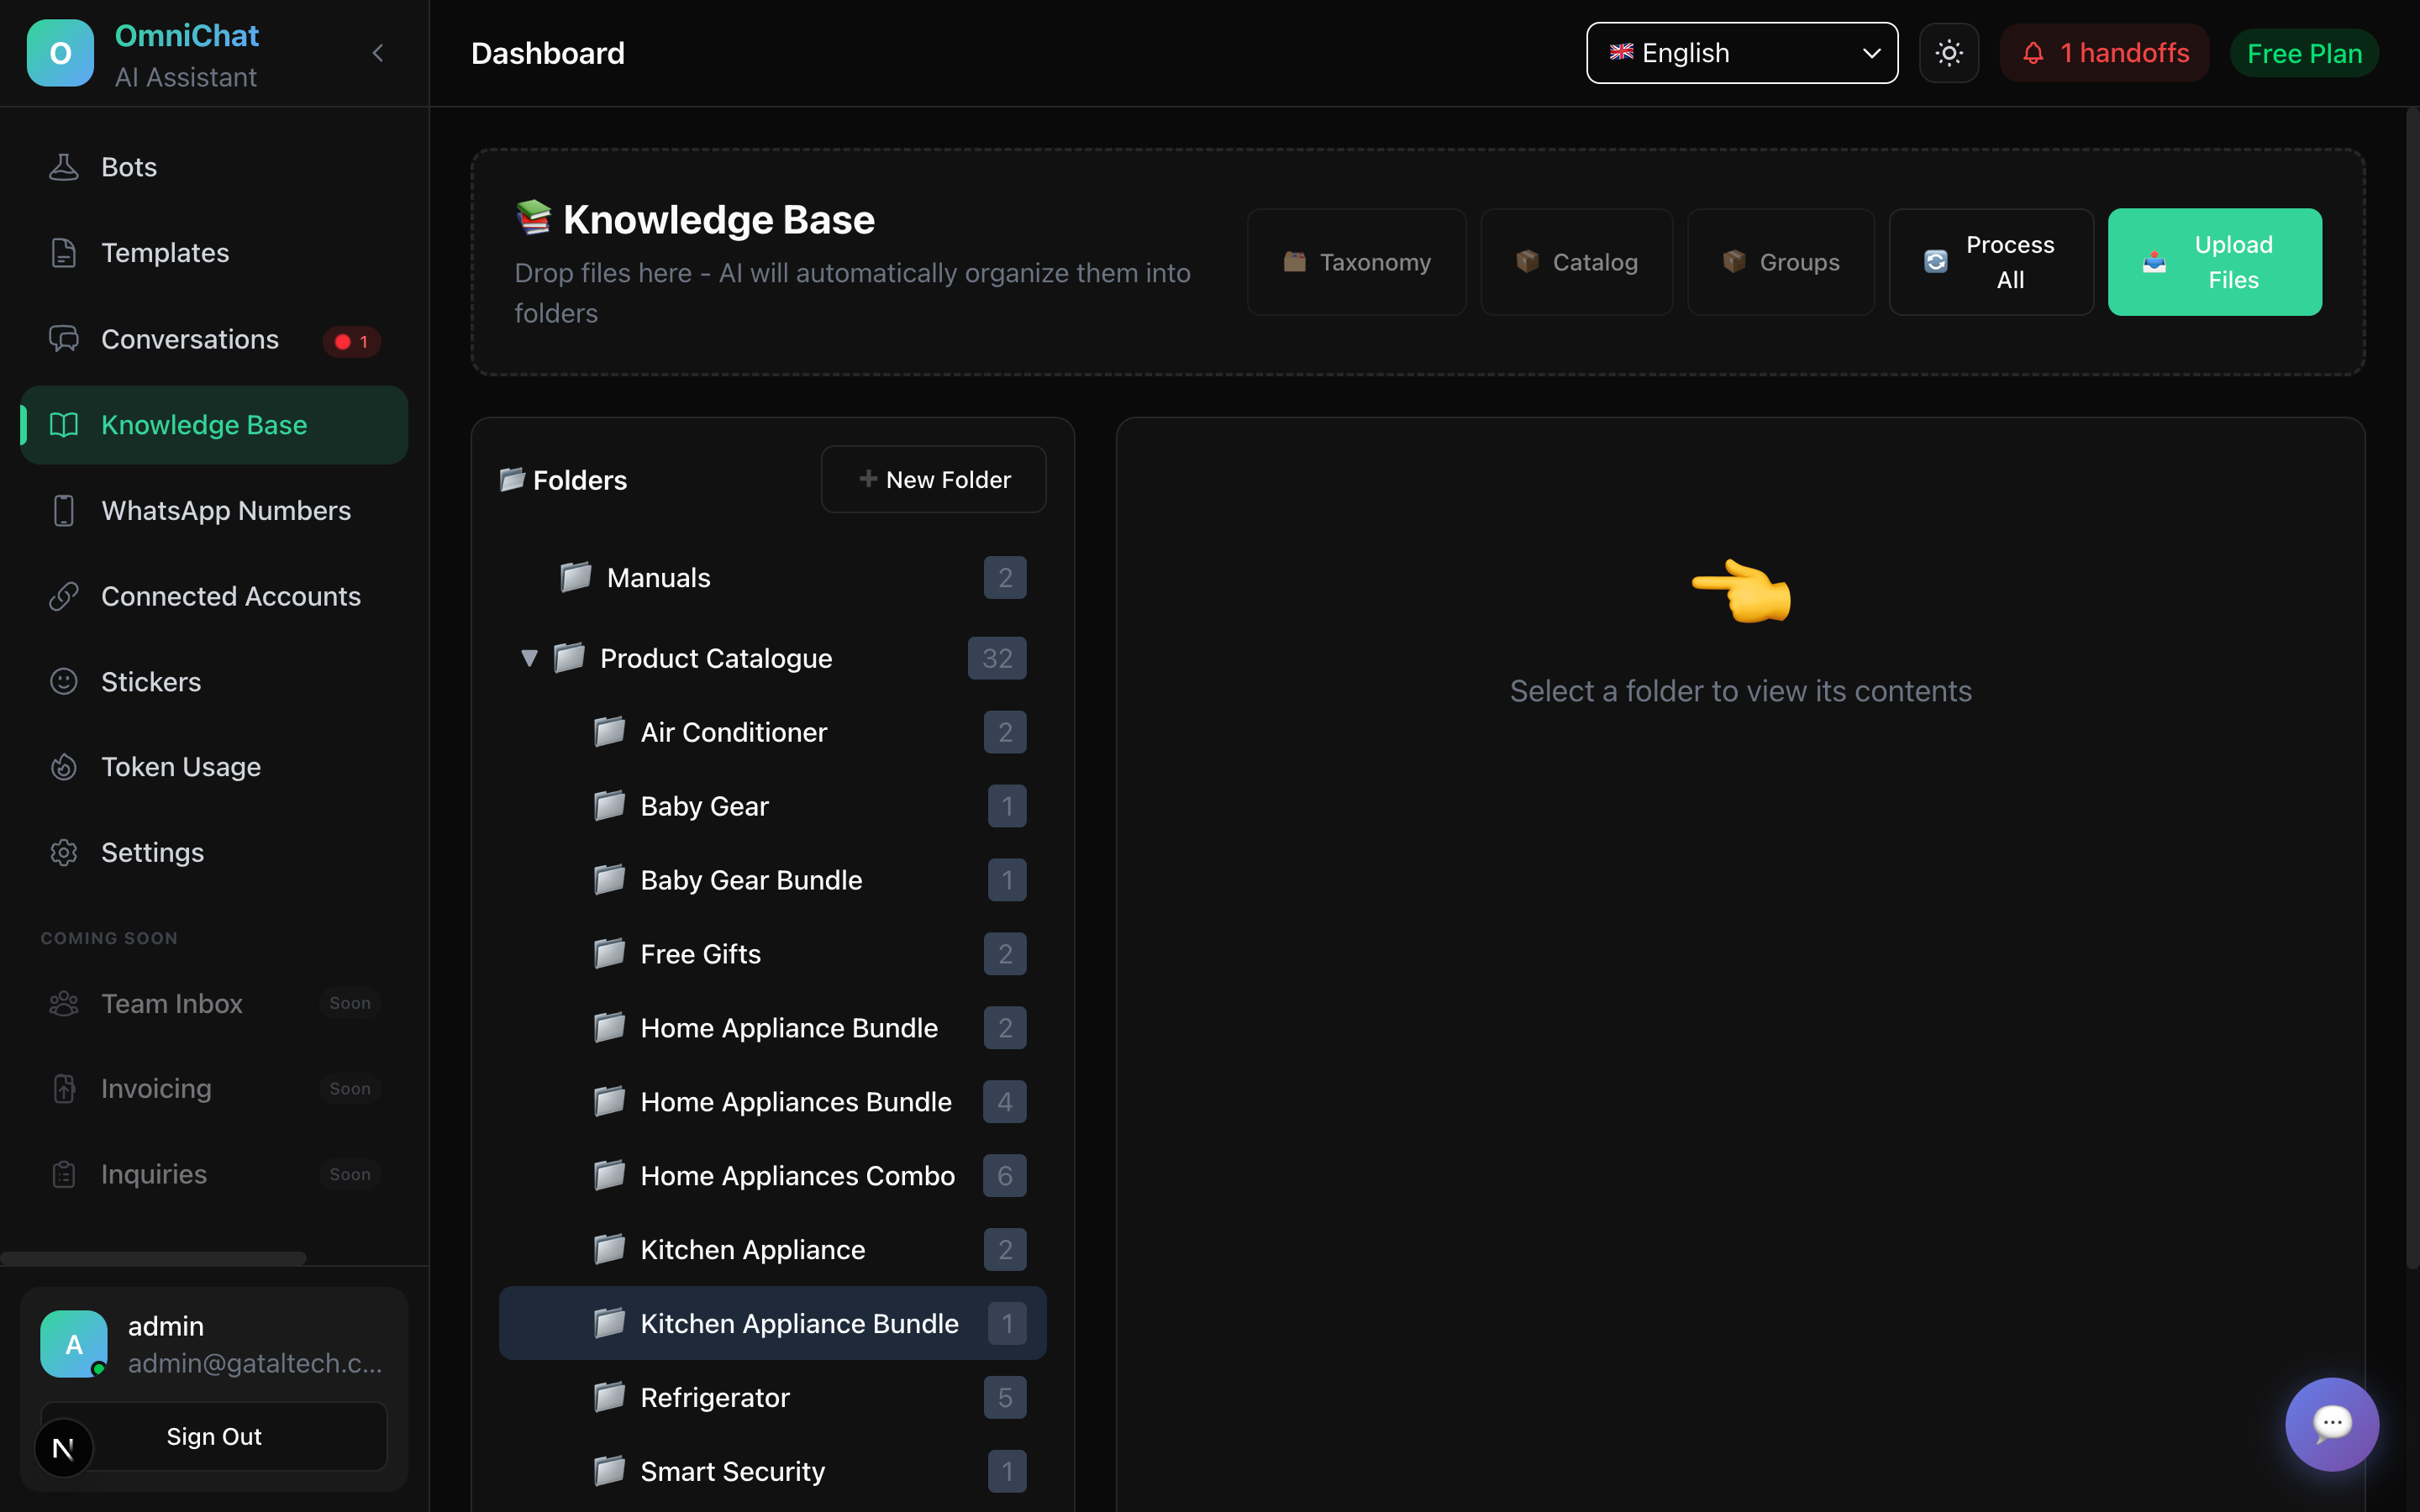This screenshot has width=2420, height=1512.
Task: Open the Conversations menu item
Action: pyautogui.click(x=190, y=340)
